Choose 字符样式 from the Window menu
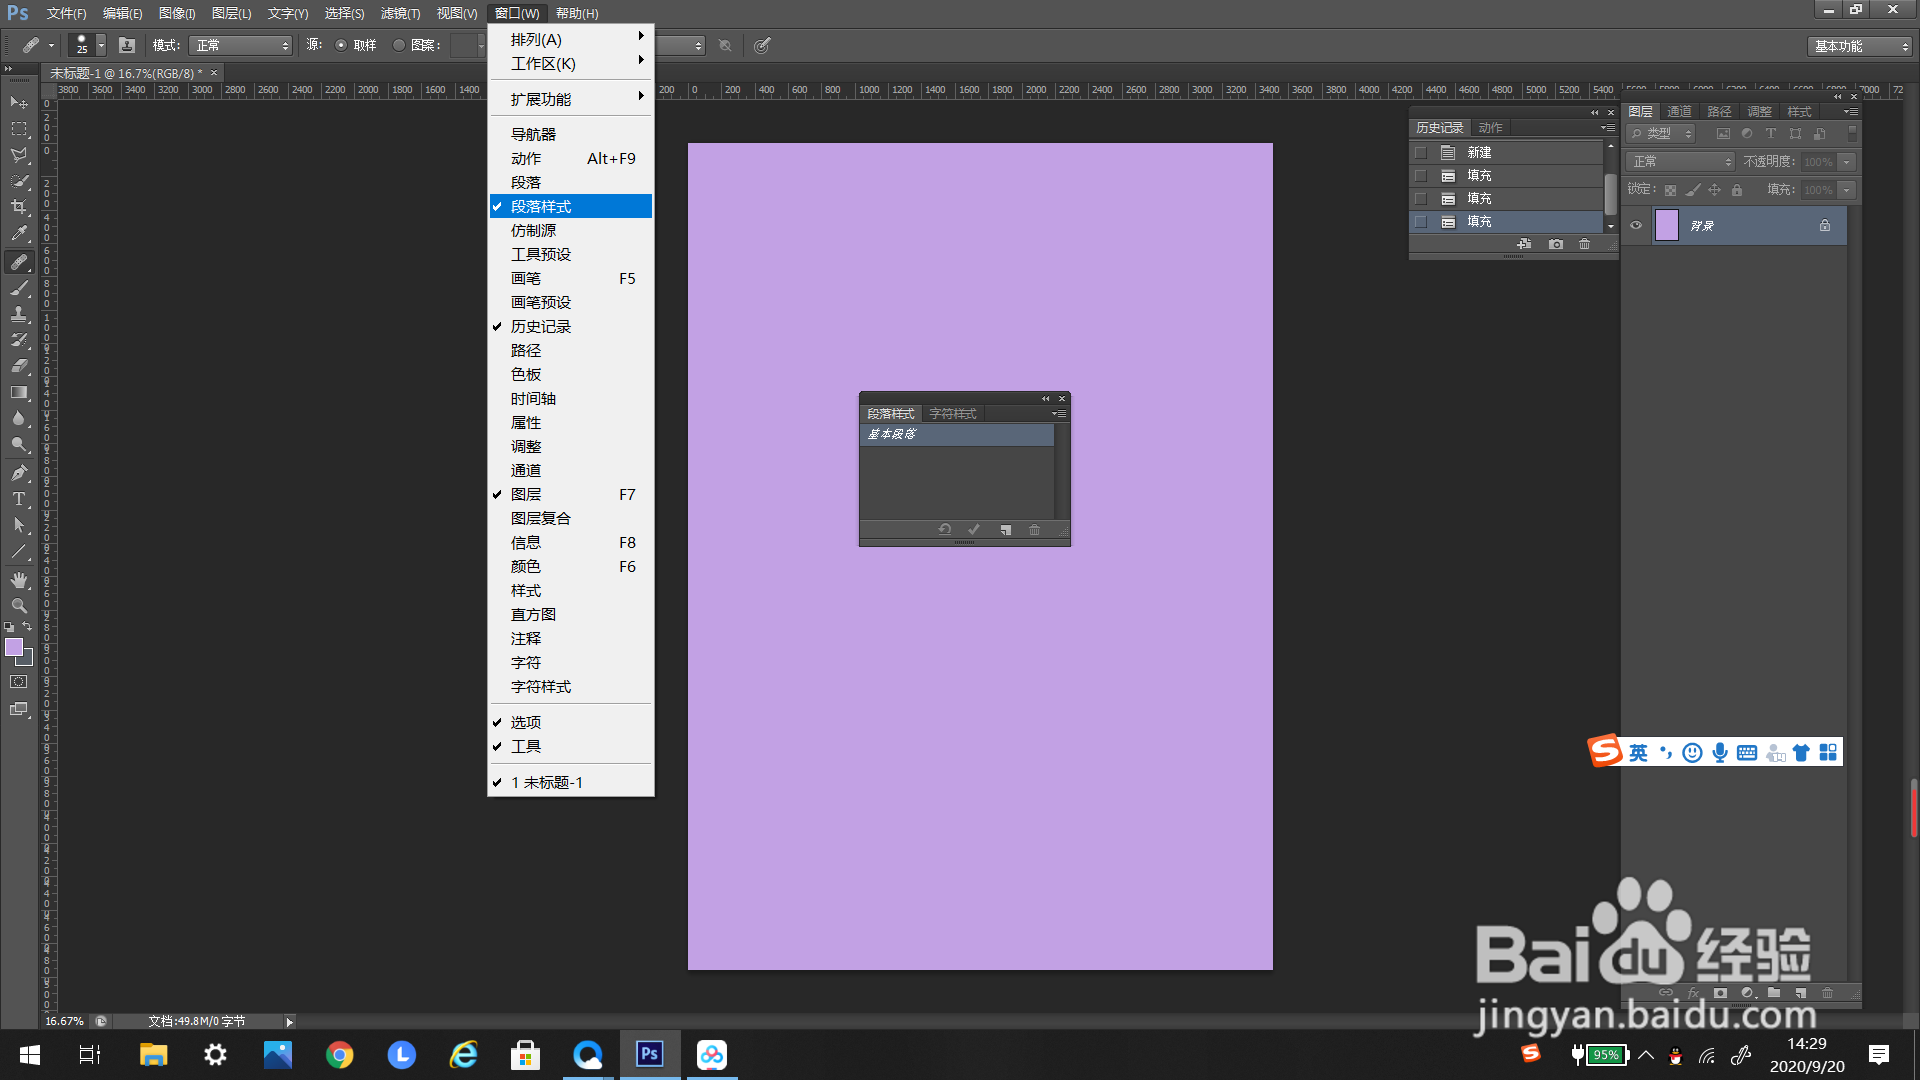Screen dimensions: 1920x1080 (x=541, y=687)
